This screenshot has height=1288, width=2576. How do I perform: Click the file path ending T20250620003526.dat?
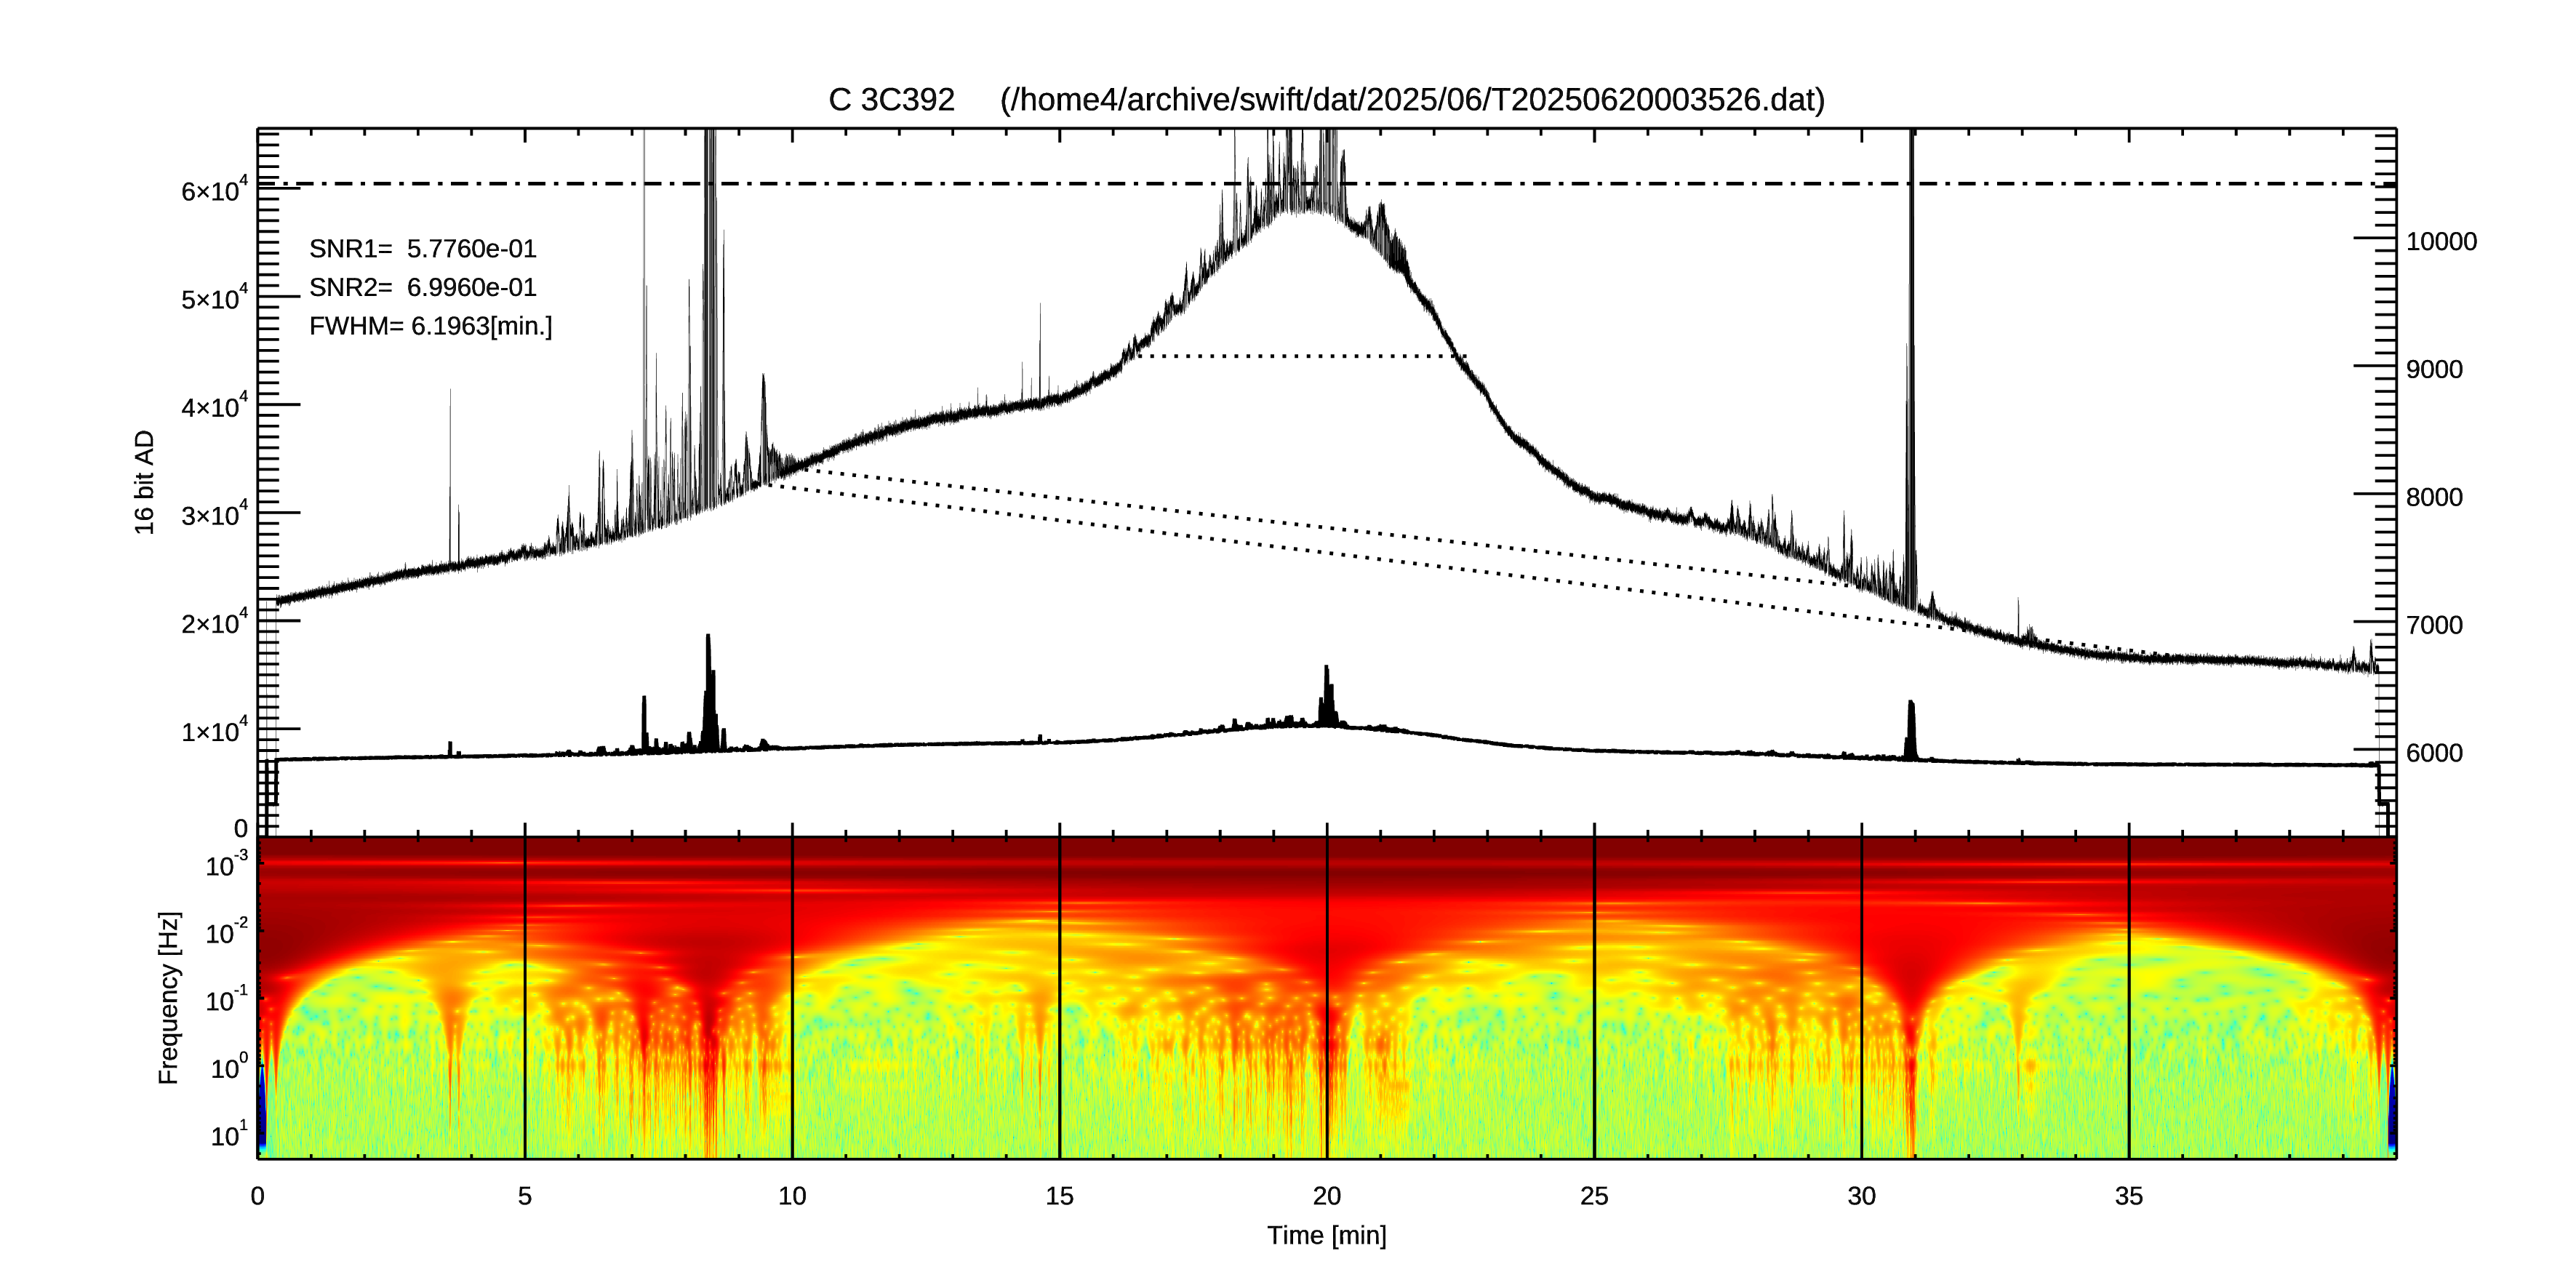point(1412,100)
